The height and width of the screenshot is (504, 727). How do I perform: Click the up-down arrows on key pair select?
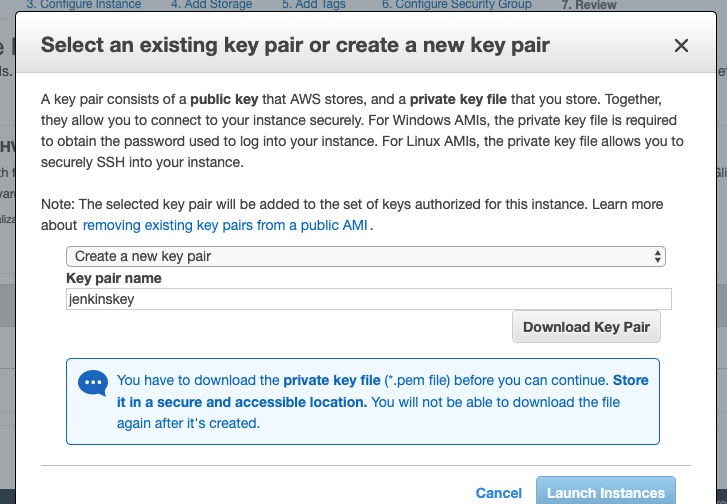(657, 256)
